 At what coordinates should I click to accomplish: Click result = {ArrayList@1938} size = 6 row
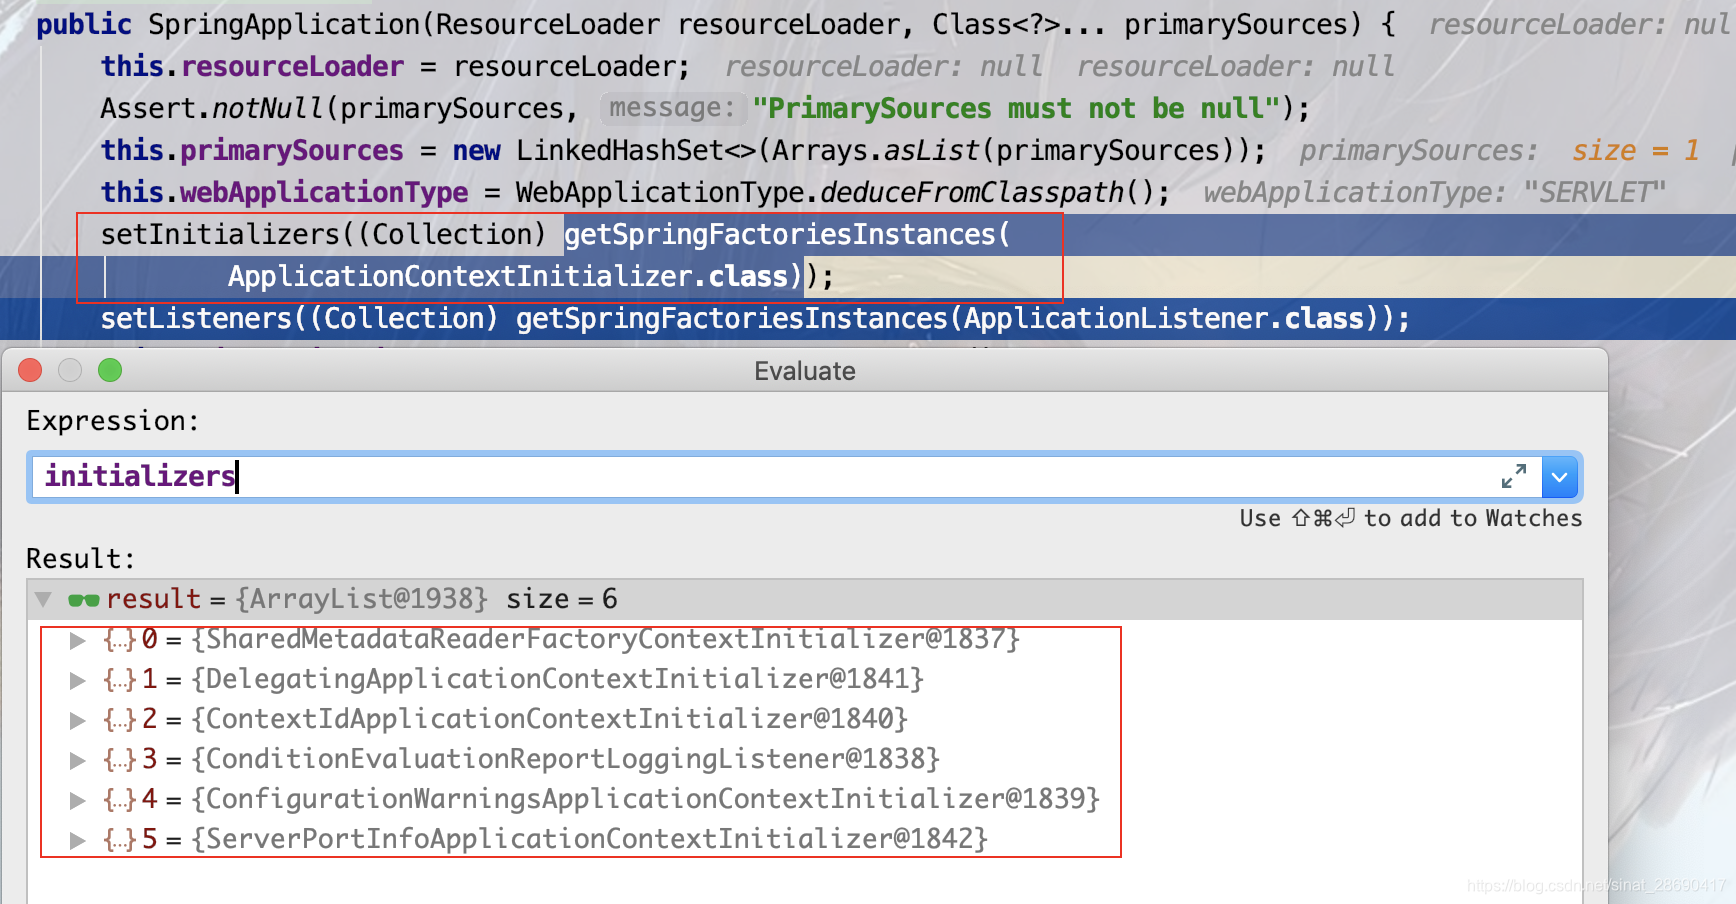point(805,599)
